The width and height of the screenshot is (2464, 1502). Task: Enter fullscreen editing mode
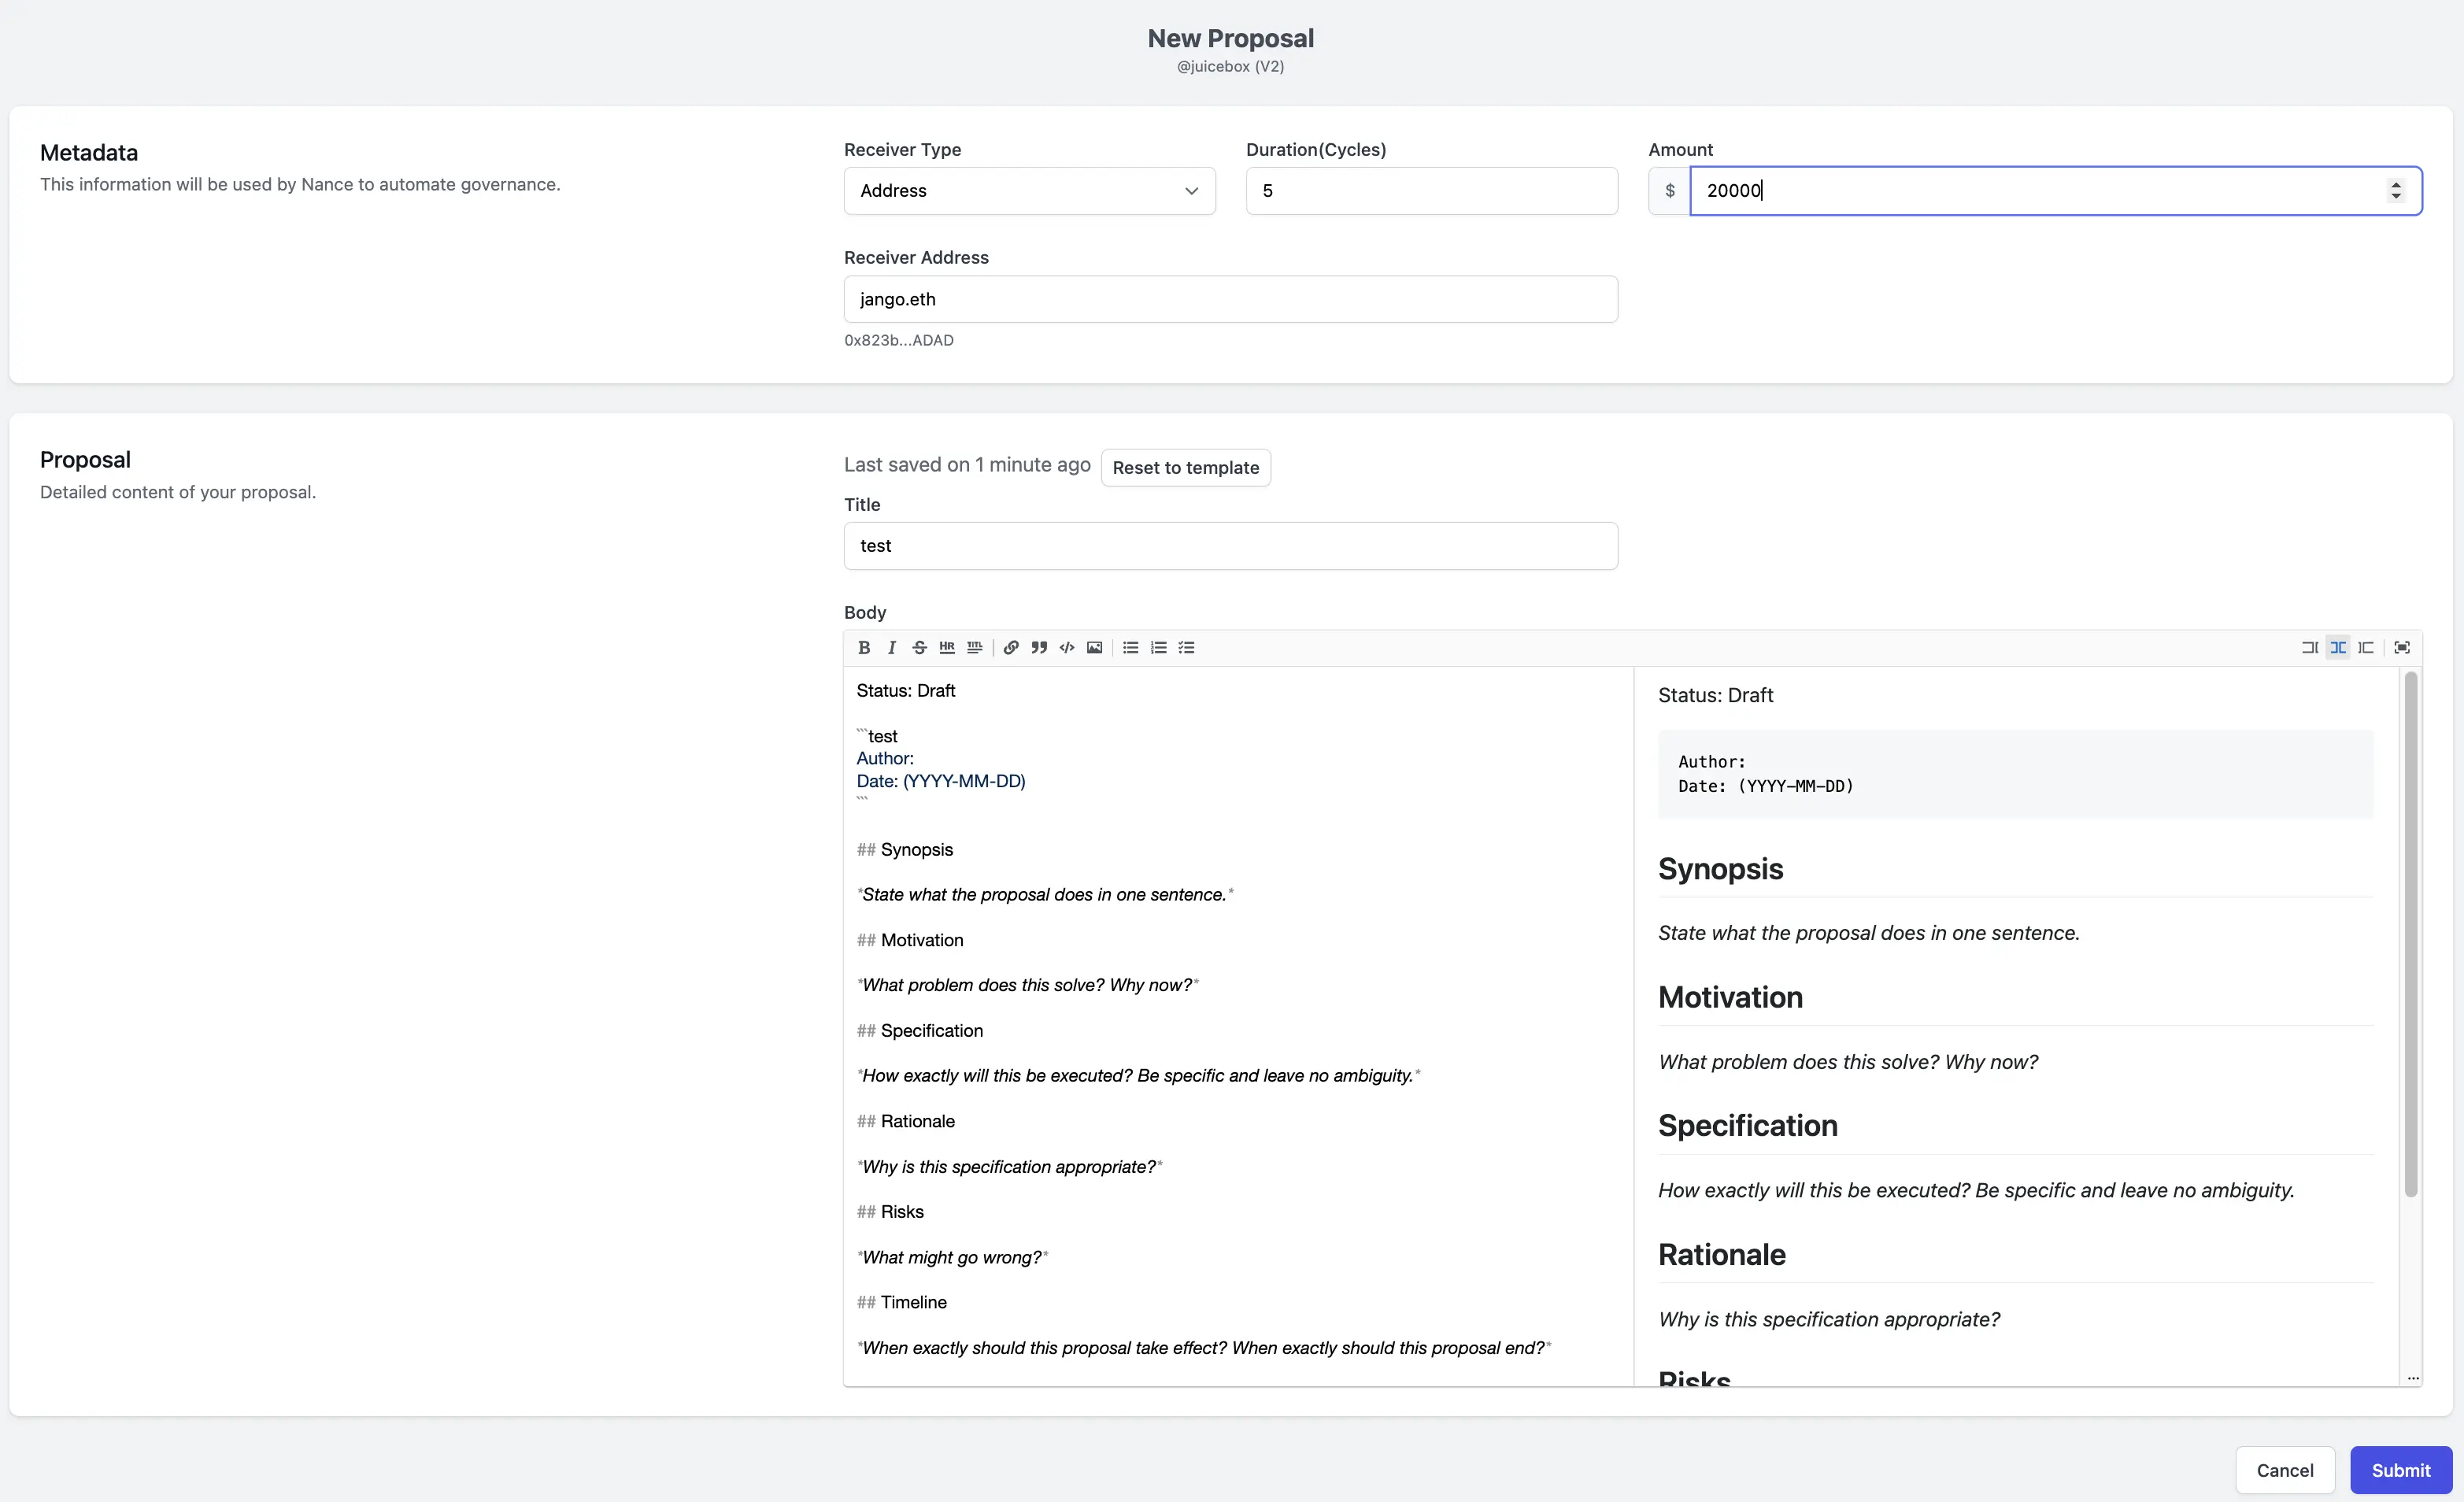pyautogui.click(x=2403, y=648)
